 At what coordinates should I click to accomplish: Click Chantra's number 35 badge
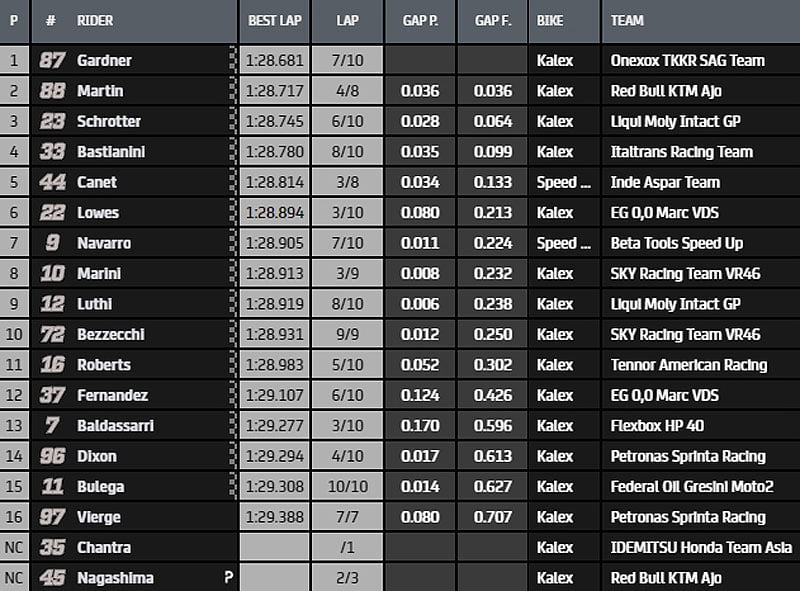tap(52, 547)
